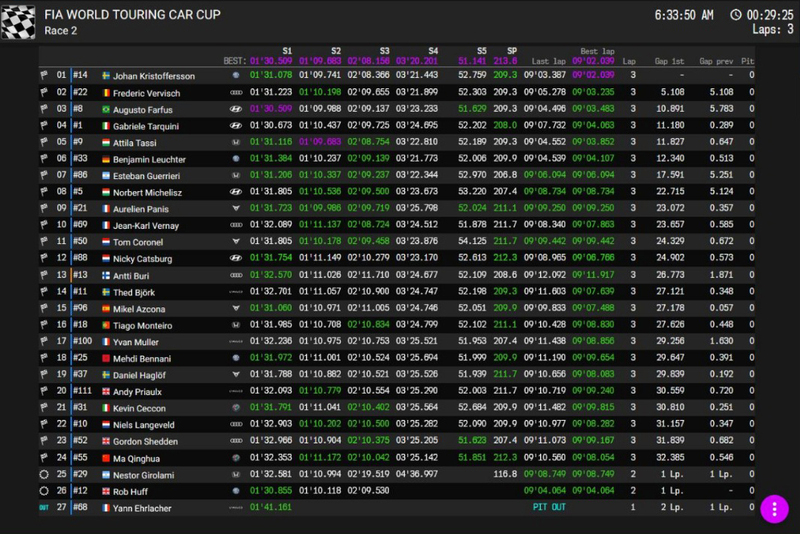Click the German flag by Benjamin Leuchter

coord(106,159)
